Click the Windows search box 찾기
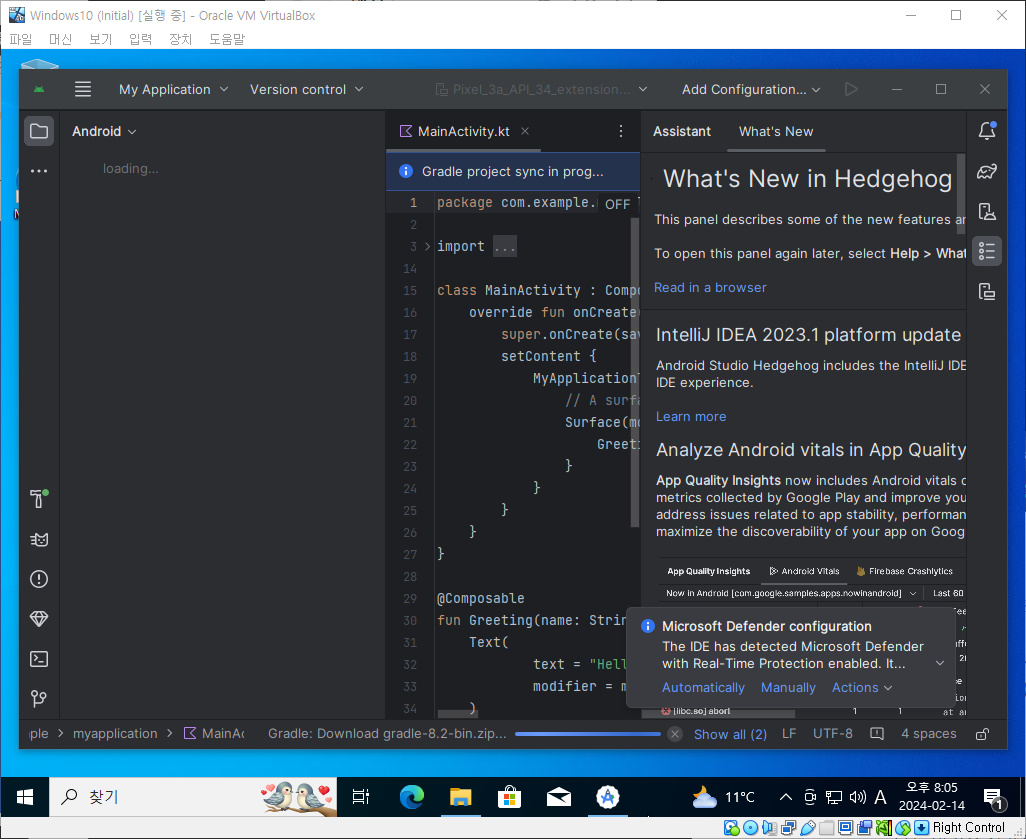The width and height of the screenshot is (1026, 839). click(193, 796)
